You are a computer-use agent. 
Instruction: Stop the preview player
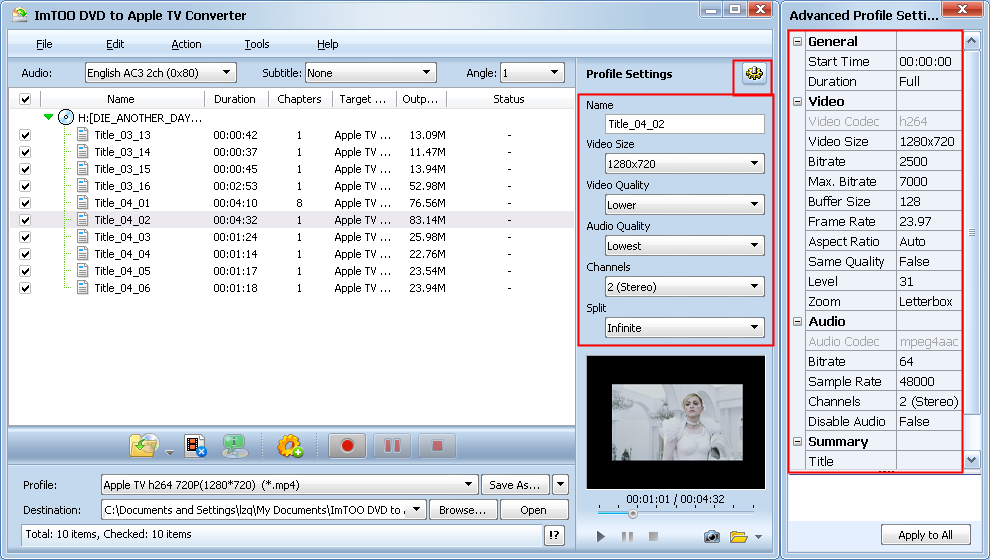point(653,536)
